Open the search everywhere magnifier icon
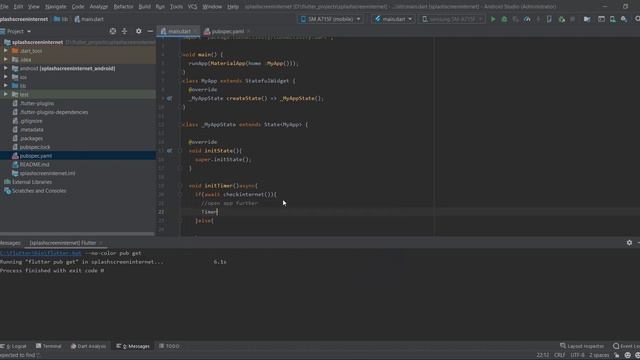Viewport: 640px width, 360px height. [x=637, y=19]
